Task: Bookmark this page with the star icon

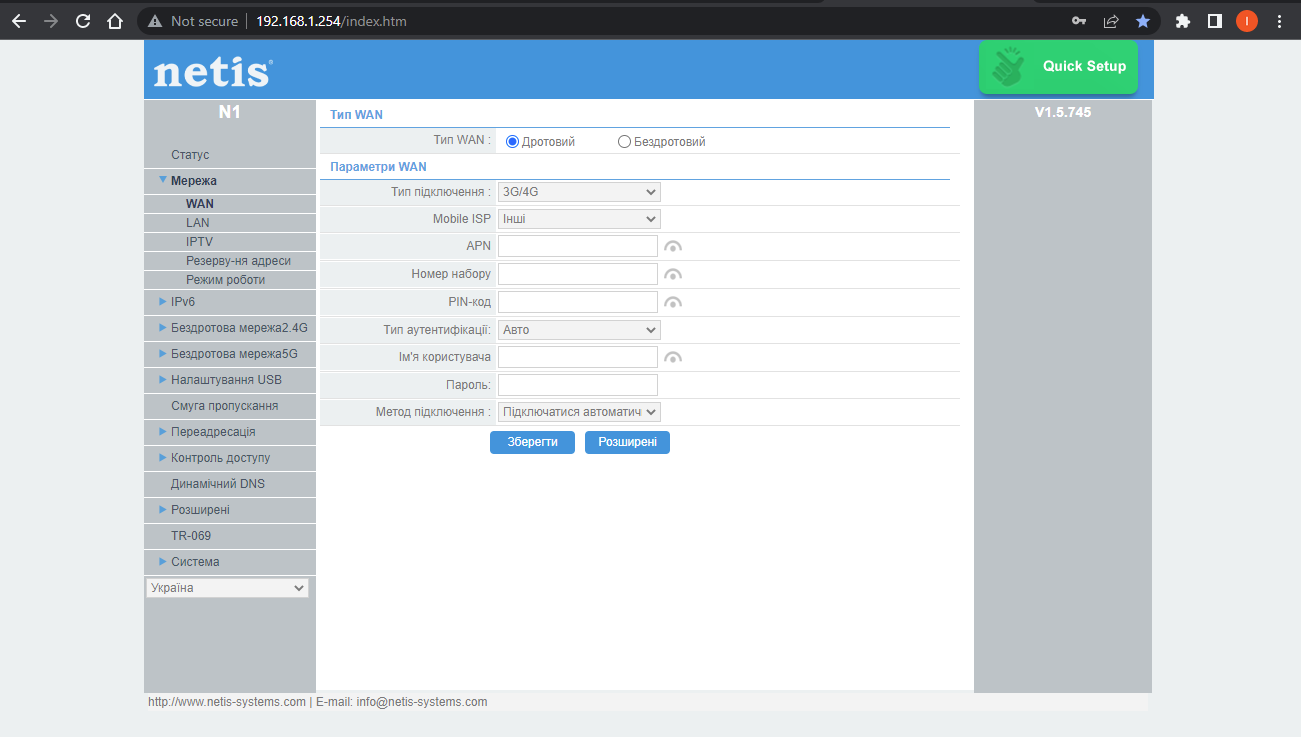Action: [x=1143, y=21]
